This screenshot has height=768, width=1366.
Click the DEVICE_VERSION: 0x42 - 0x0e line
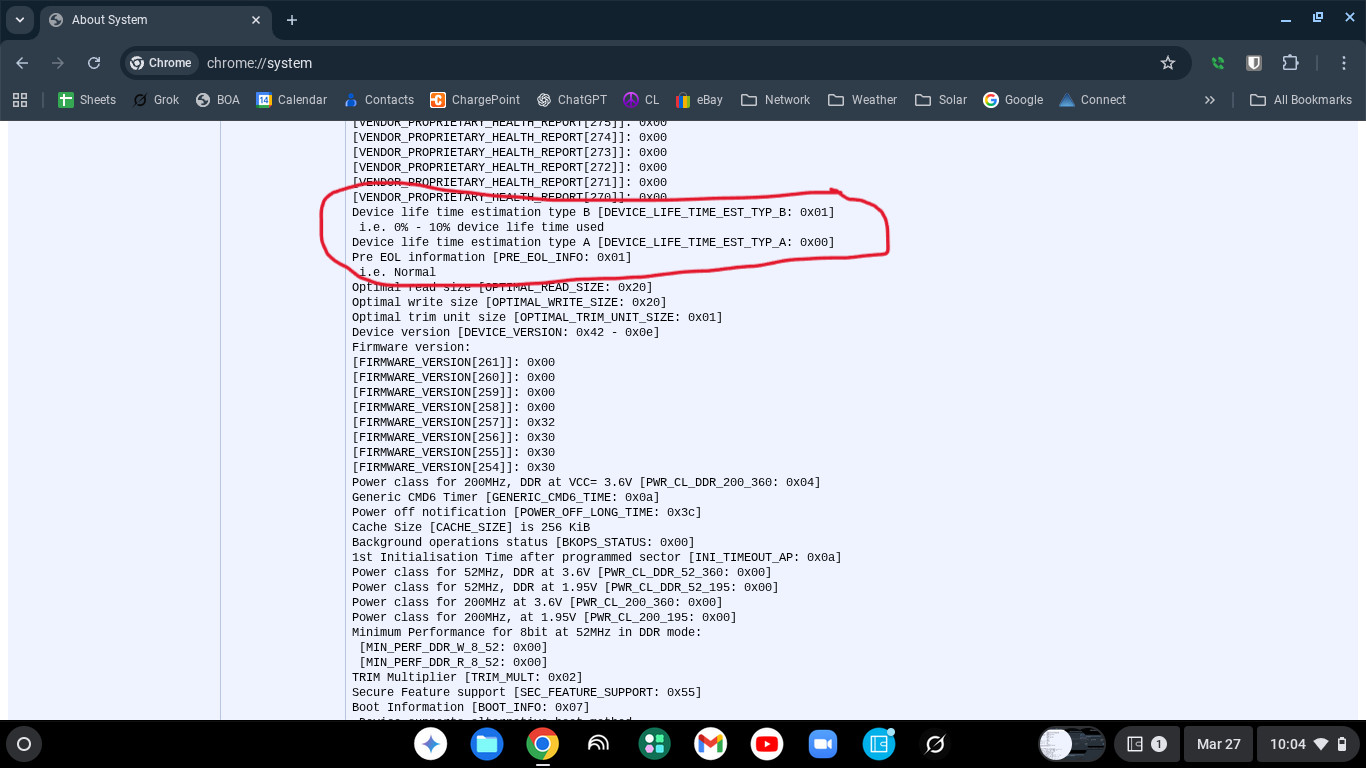tap(506, 332)
